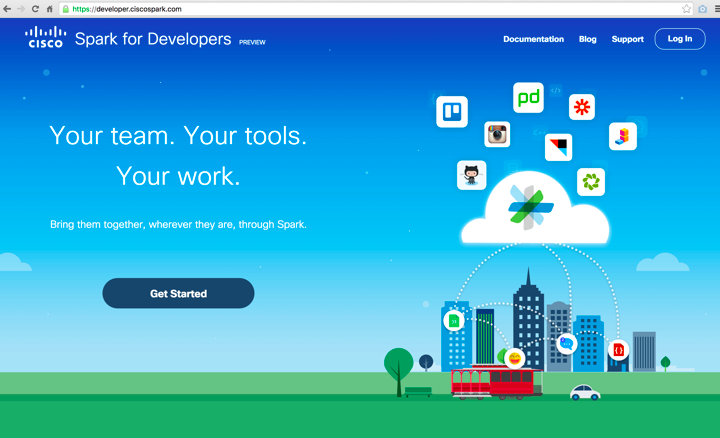Click the Spark for Developers title

coord(153,39)
